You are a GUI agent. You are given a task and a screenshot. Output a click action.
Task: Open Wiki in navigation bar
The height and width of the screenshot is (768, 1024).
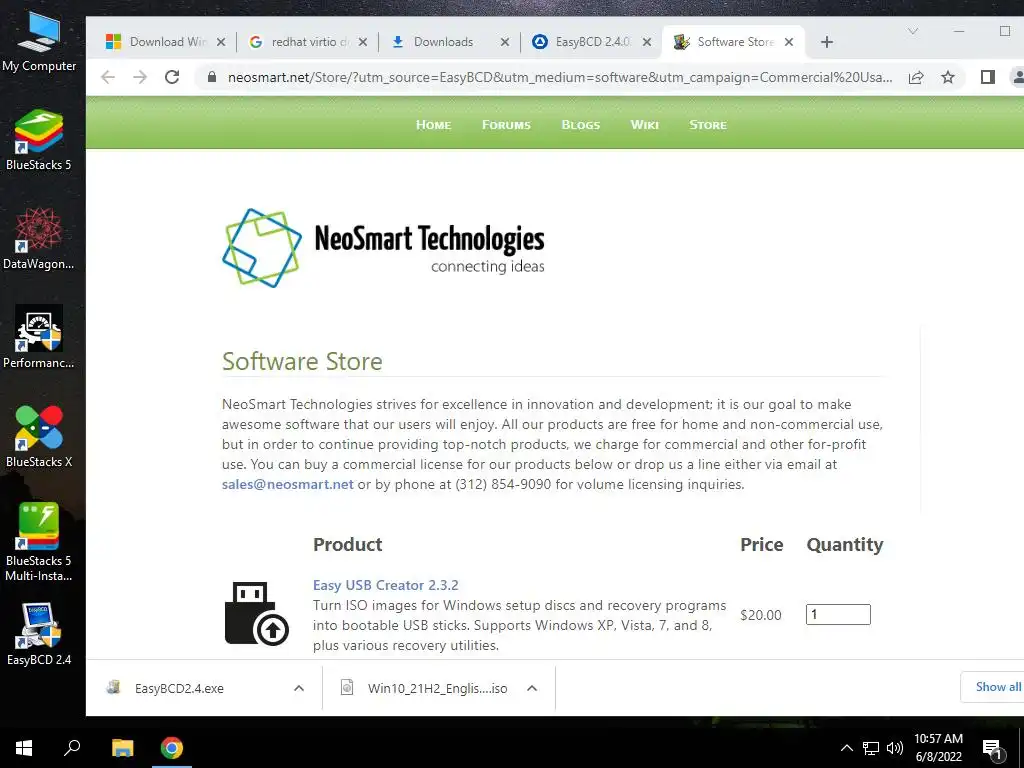[x=645, y=125]
